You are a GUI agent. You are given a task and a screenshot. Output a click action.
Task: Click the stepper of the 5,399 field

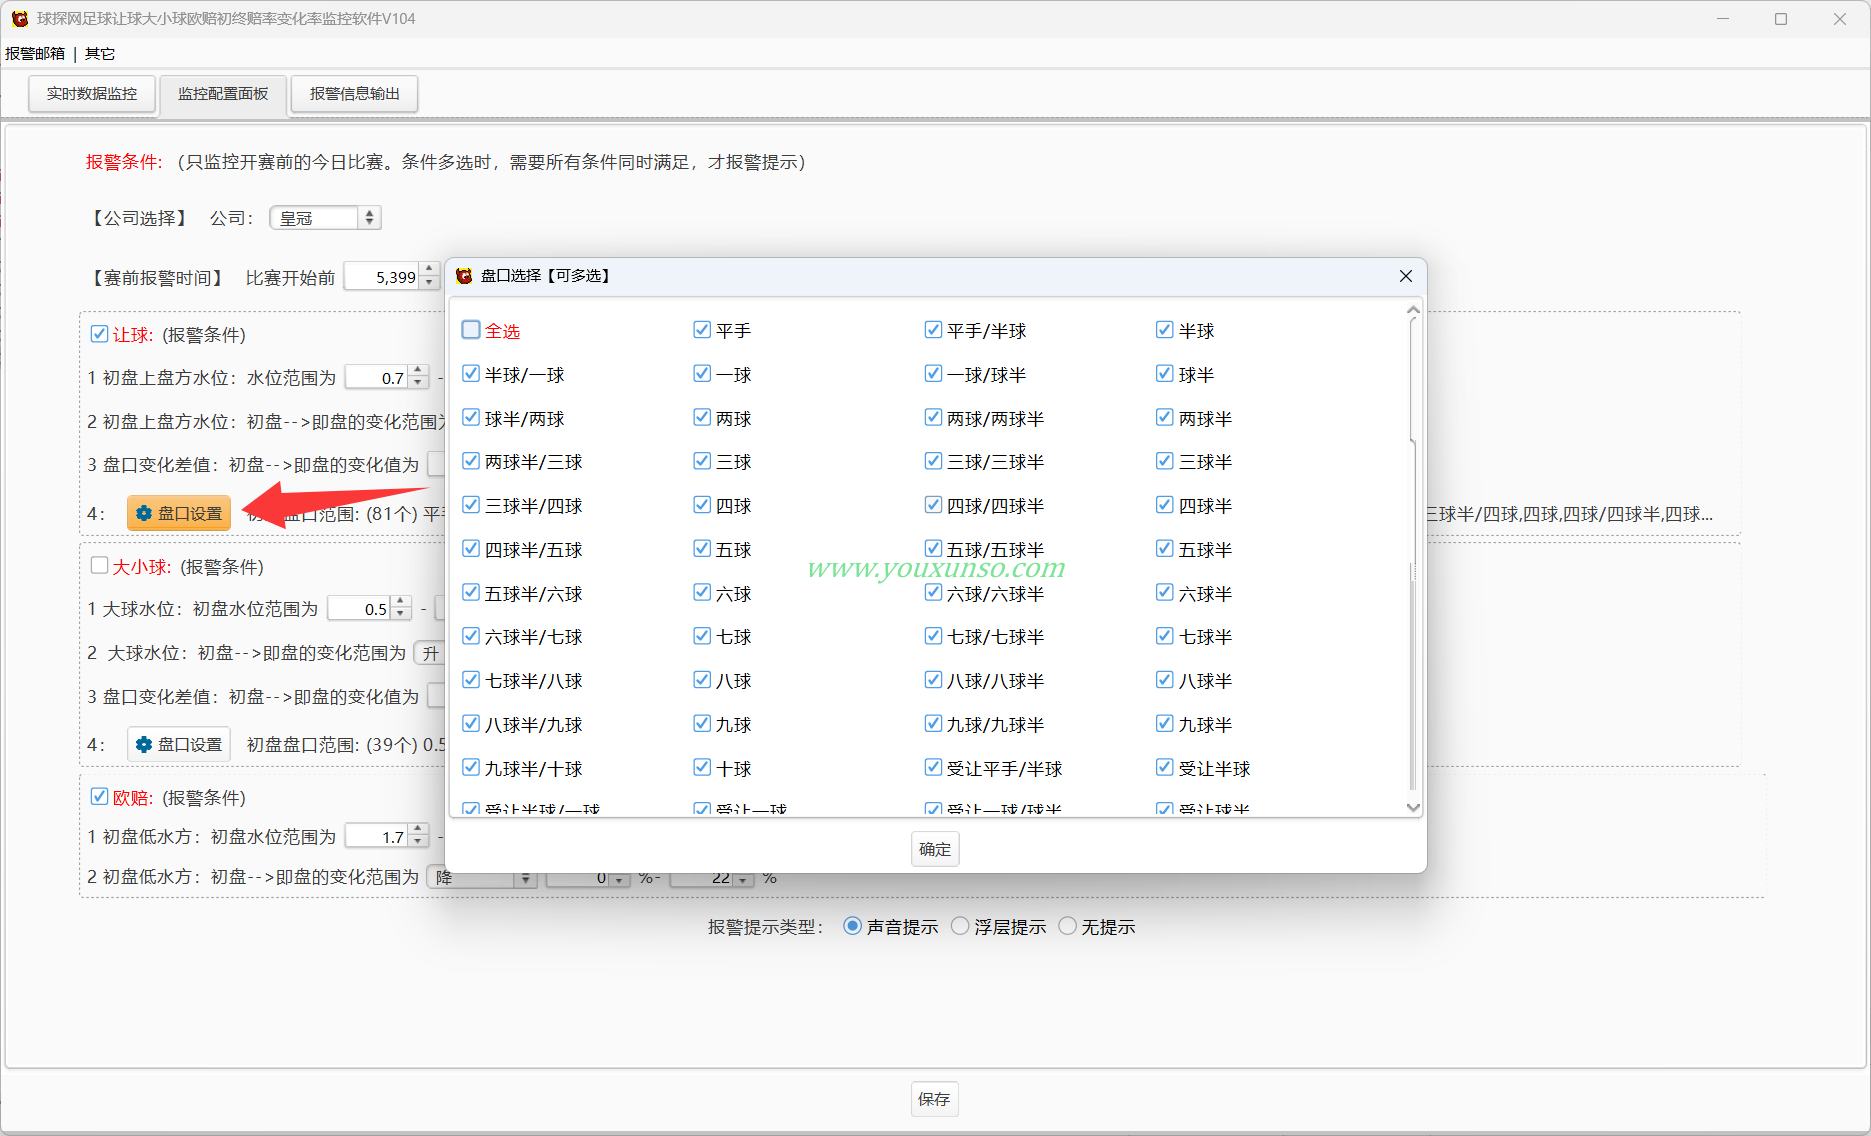(x=429, y=277)
